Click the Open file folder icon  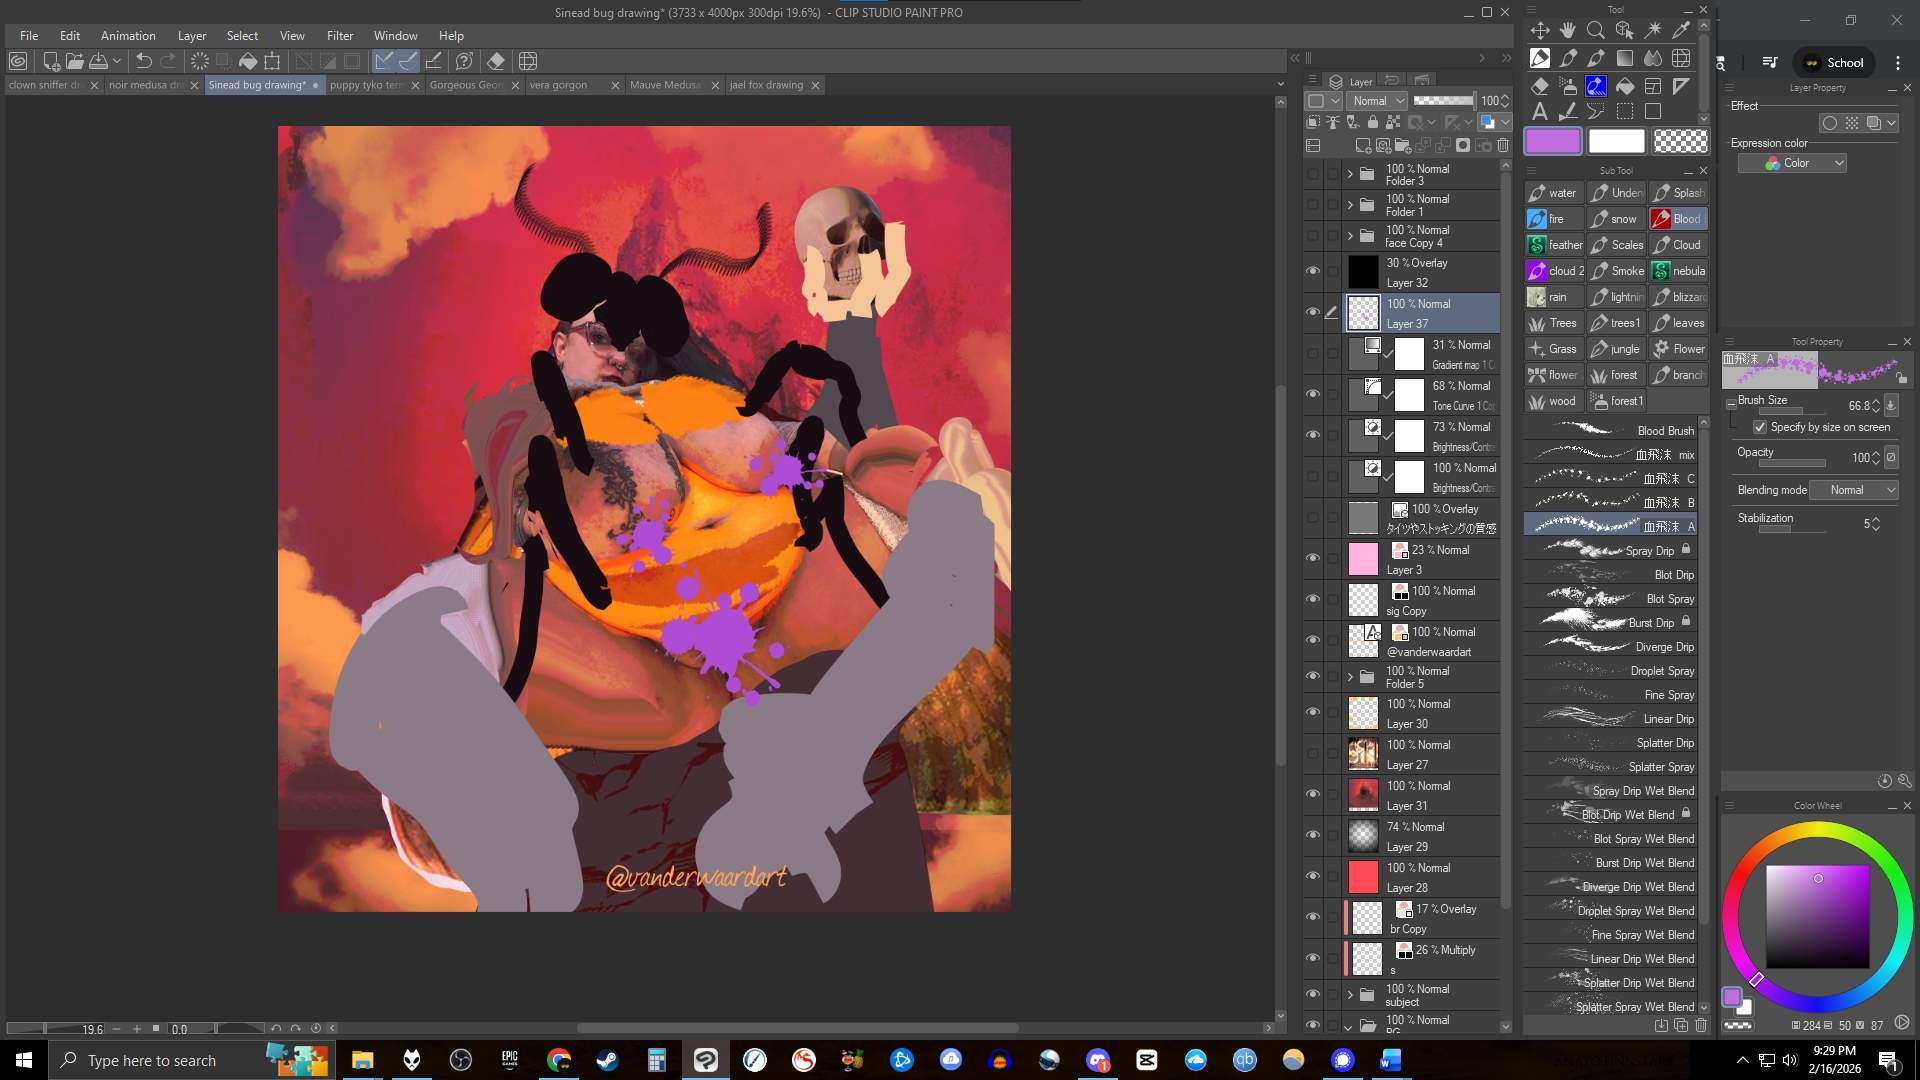[x=74, y=61]
